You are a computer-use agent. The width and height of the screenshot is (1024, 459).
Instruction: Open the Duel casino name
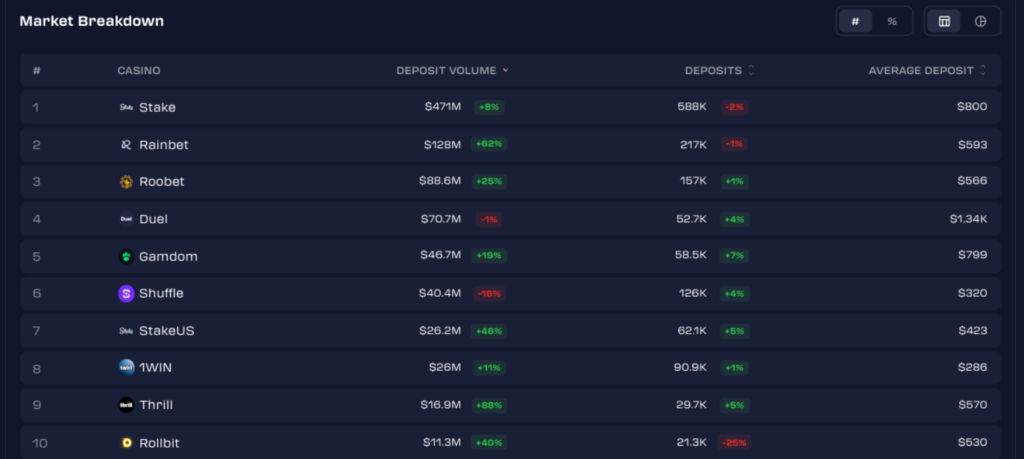coord(153,219)
